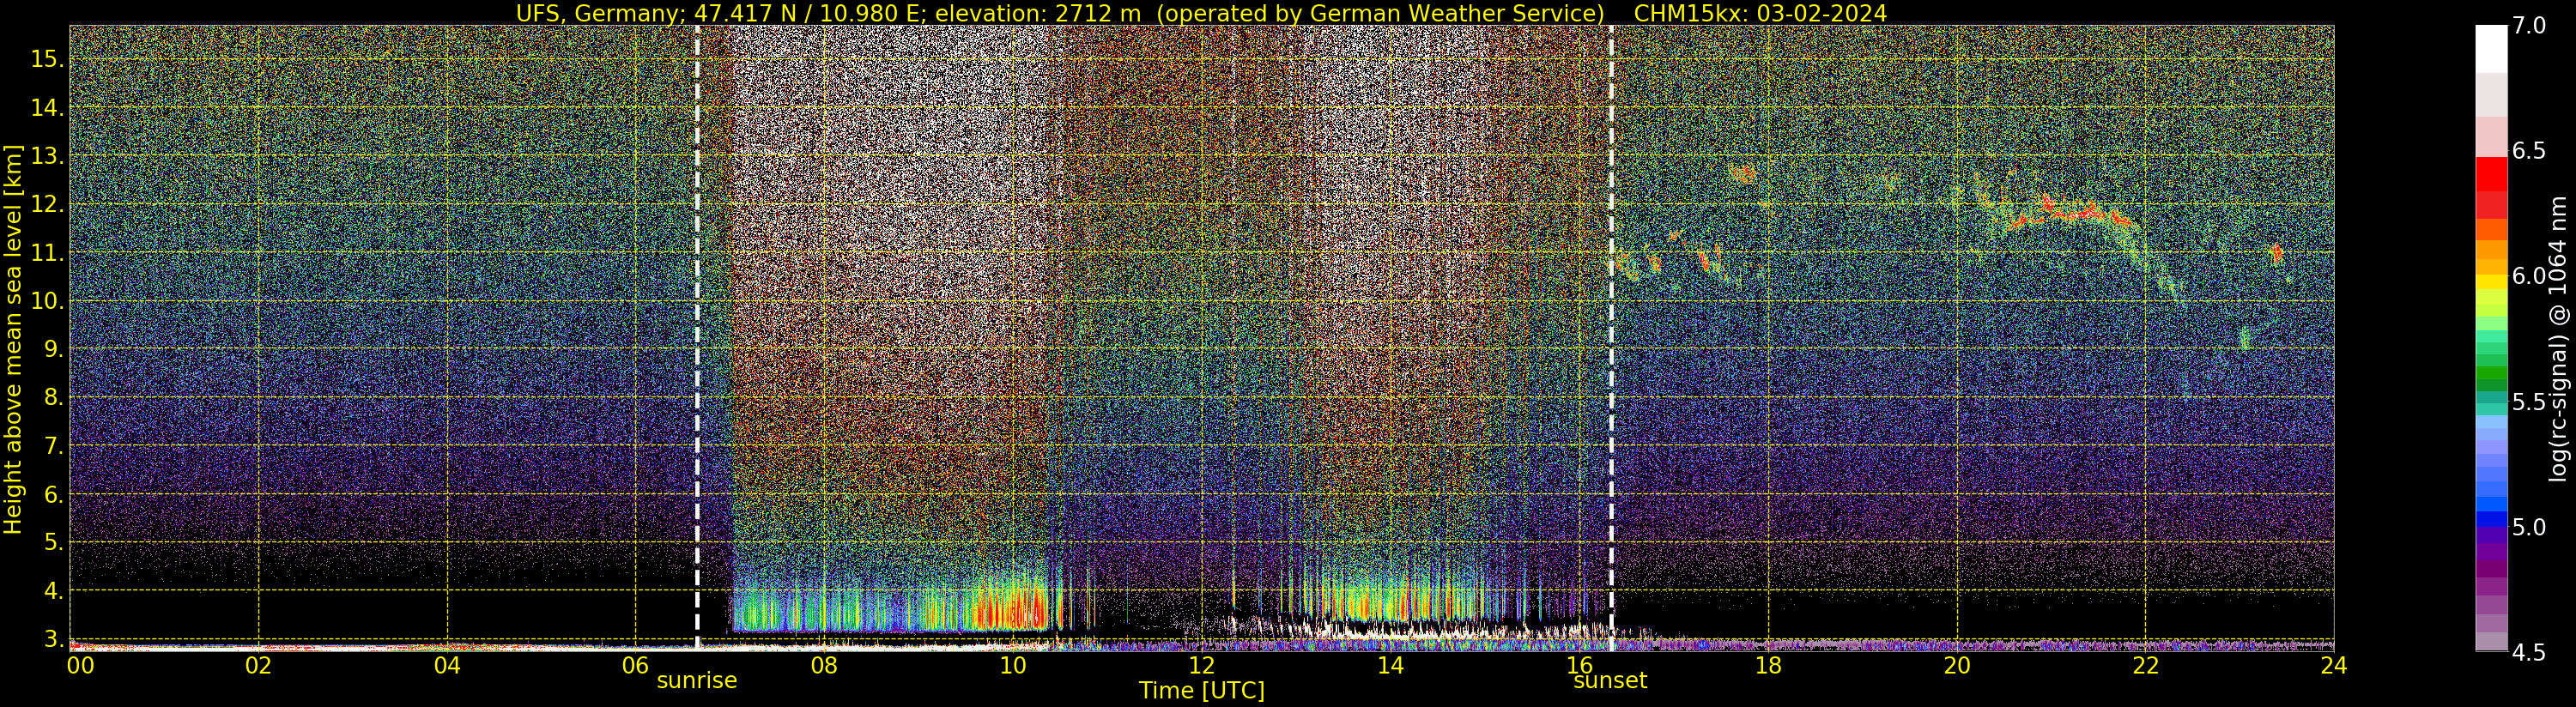Click the time axis tick label '10'
Image resolution: width=2576 pixels, height=707 pixels.
(x=1013, y=665)
